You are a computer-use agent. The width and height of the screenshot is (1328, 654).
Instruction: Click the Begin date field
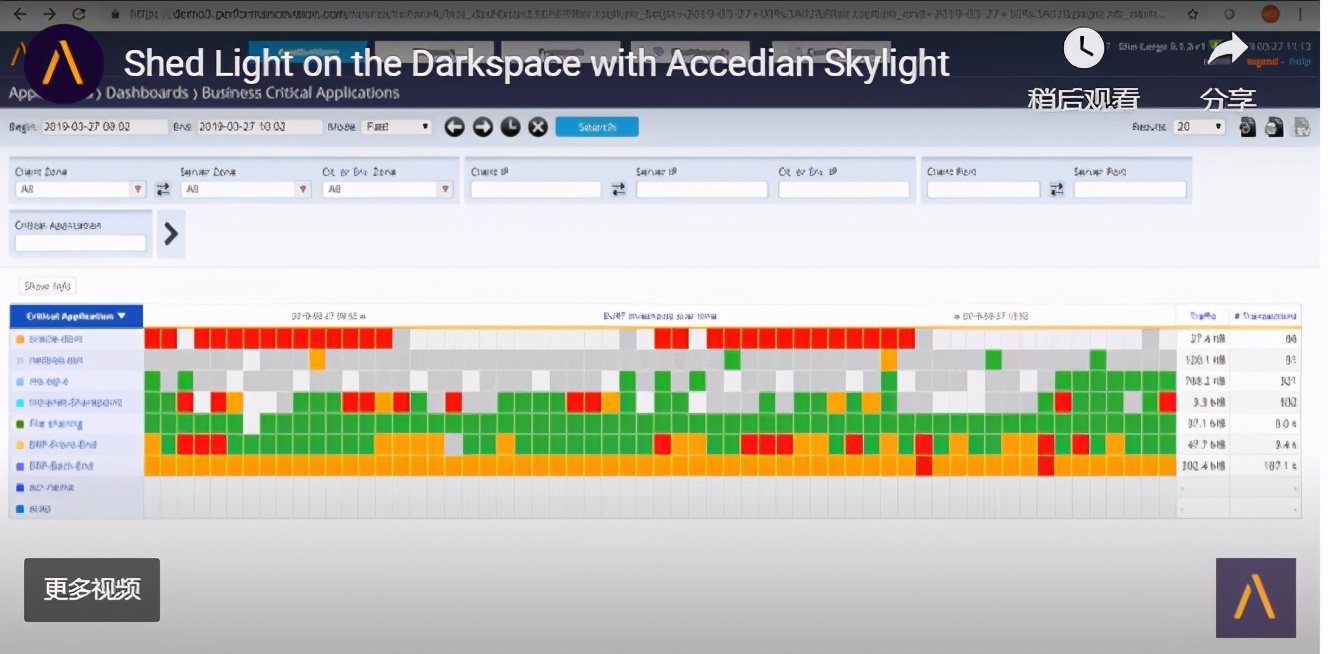click(x=104, y=127)
